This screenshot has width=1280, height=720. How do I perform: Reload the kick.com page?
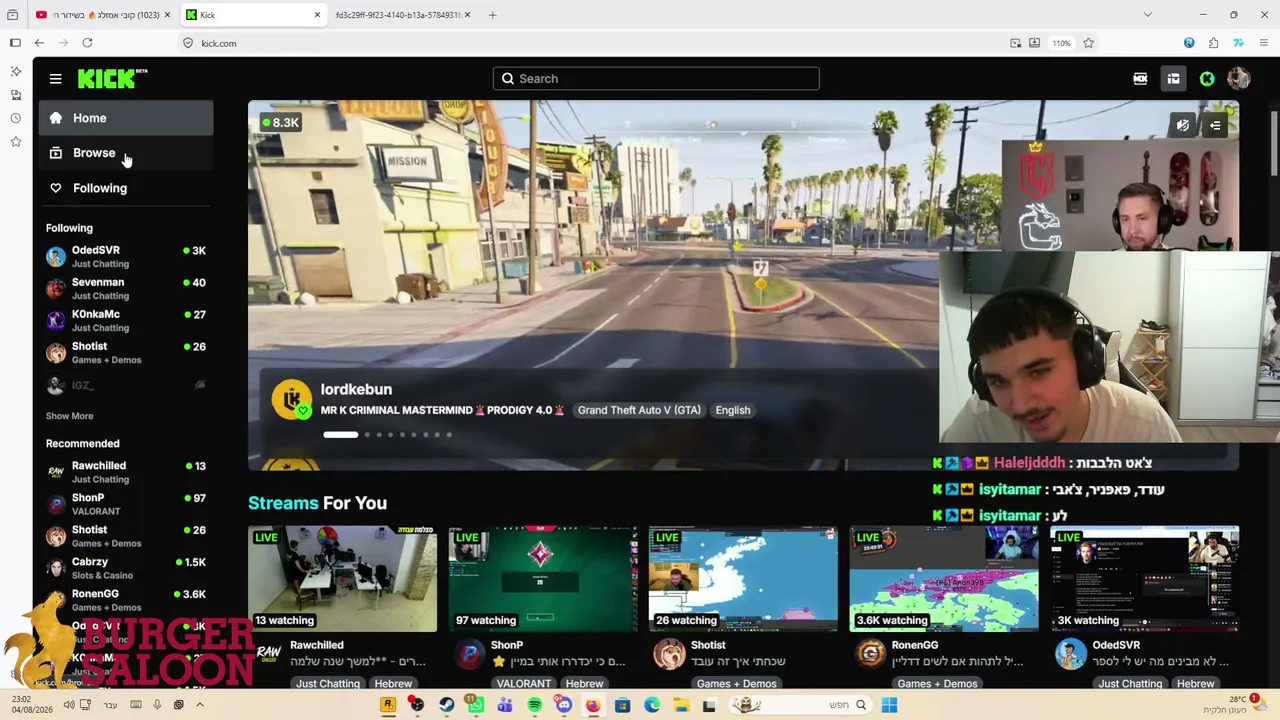point(87,43)
